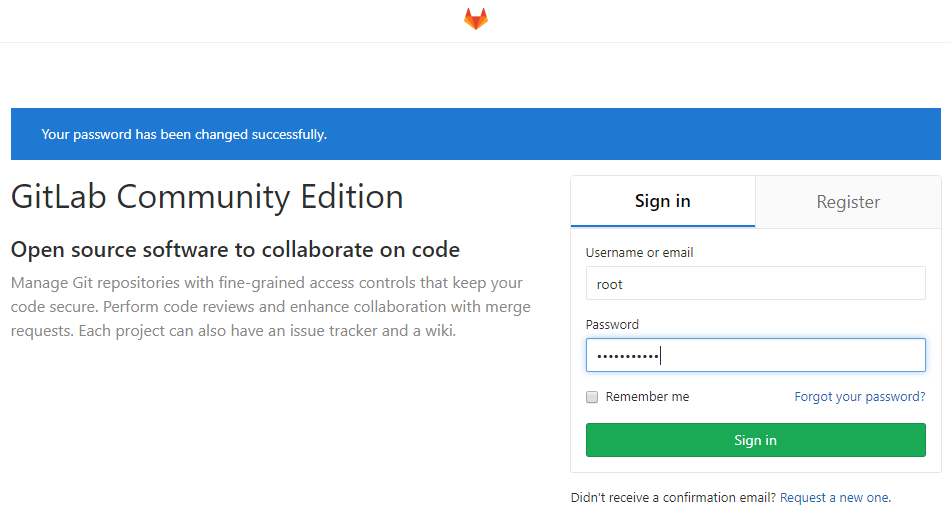Viewport: 951px width, 517px height.
Task: Open the Forgot your password link
Action: 860,397
